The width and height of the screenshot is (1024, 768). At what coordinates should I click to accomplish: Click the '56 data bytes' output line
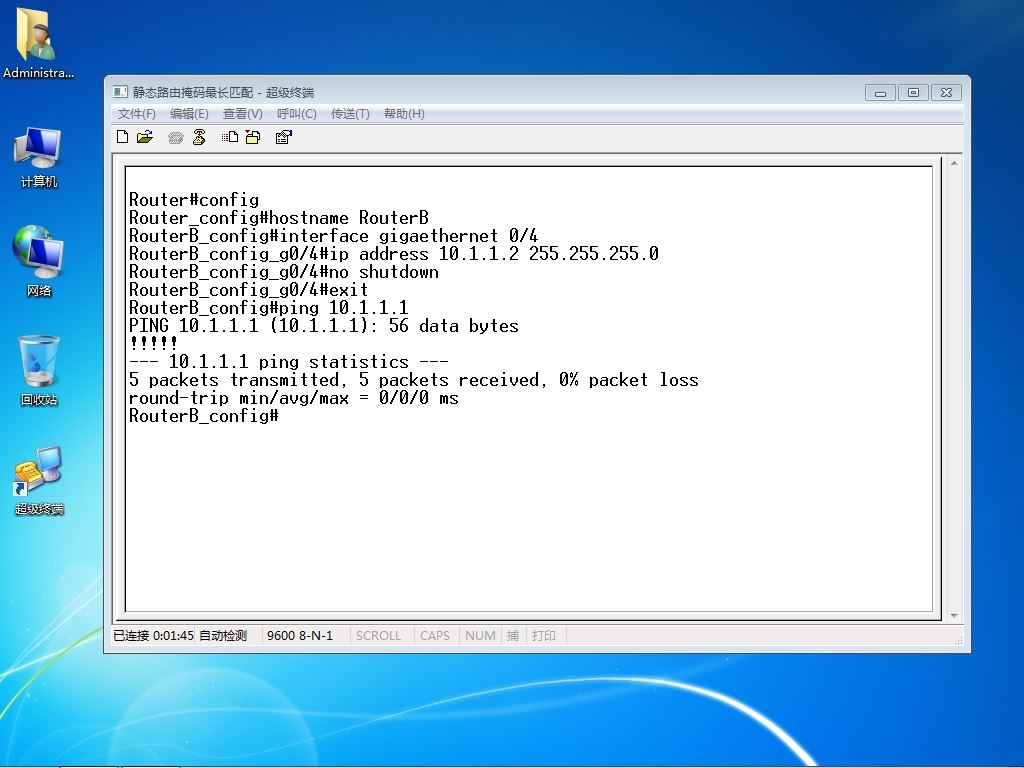click(x=324, y=326)
